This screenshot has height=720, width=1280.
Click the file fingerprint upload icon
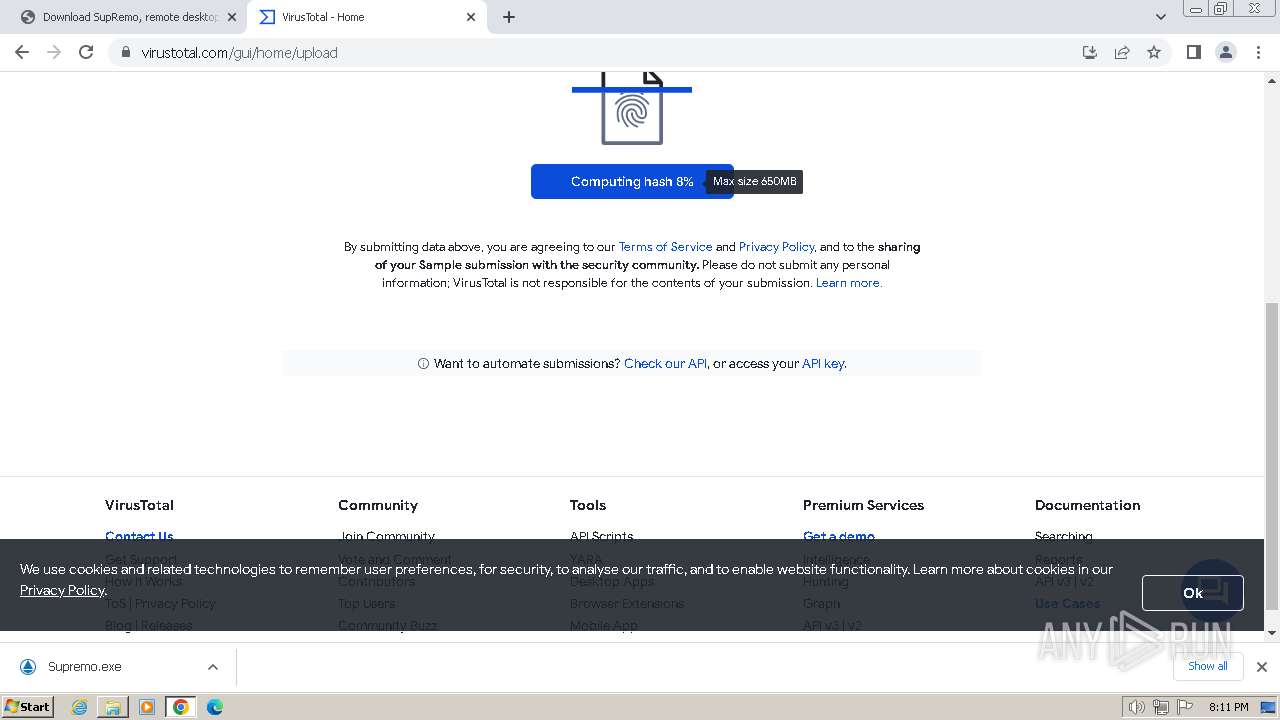pos(632,108)
